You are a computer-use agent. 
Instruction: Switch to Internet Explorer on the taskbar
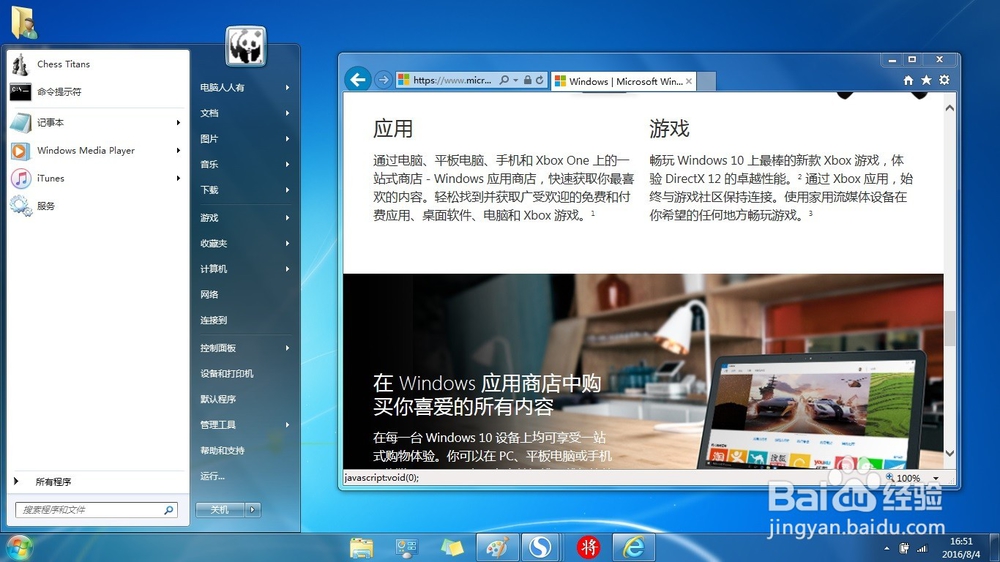coord(633,547)
